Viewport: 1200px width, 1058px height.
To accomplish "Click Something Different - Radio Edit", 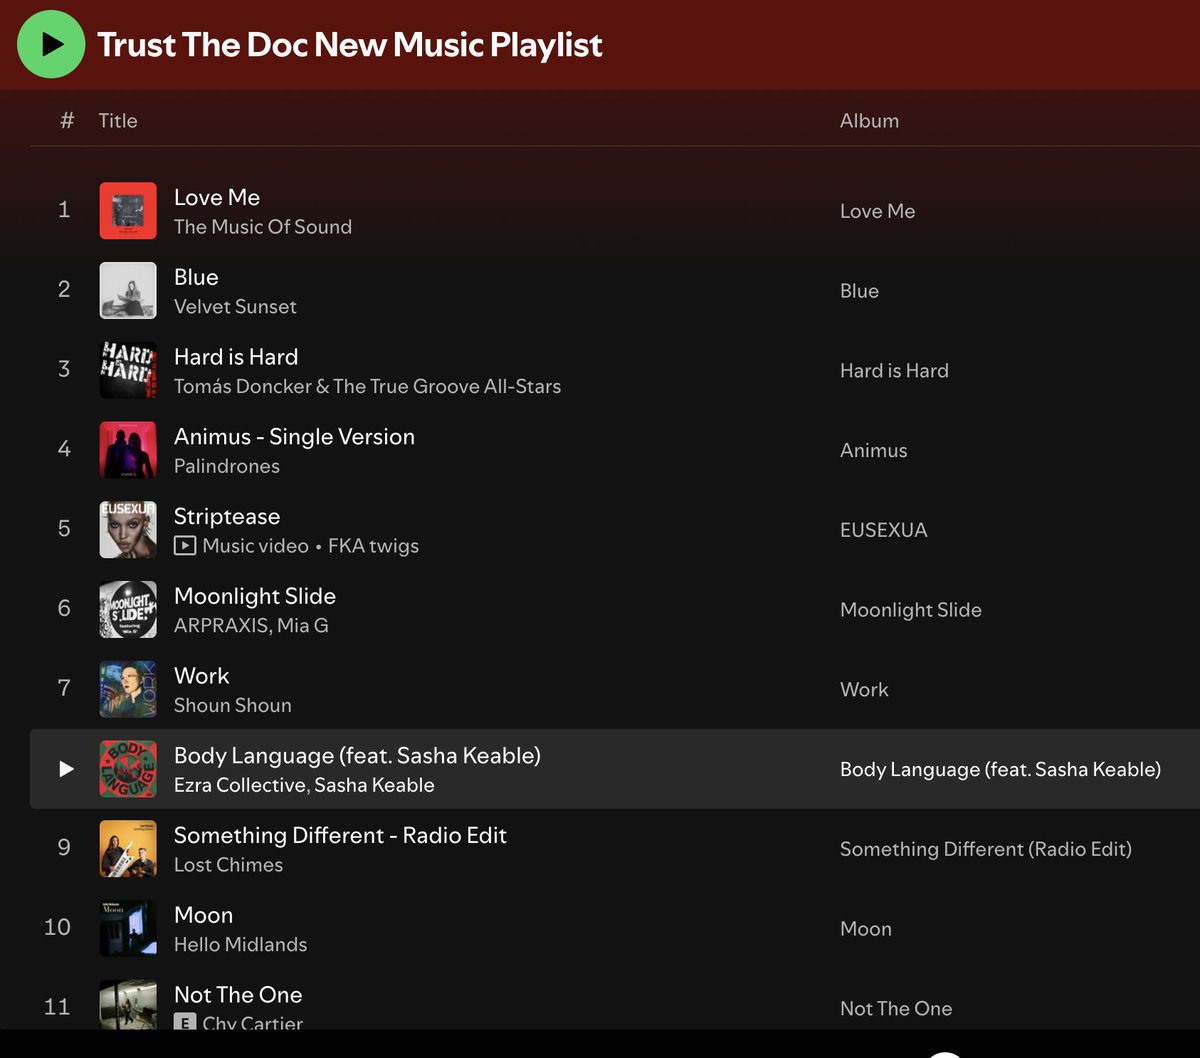I will (340, 835).
